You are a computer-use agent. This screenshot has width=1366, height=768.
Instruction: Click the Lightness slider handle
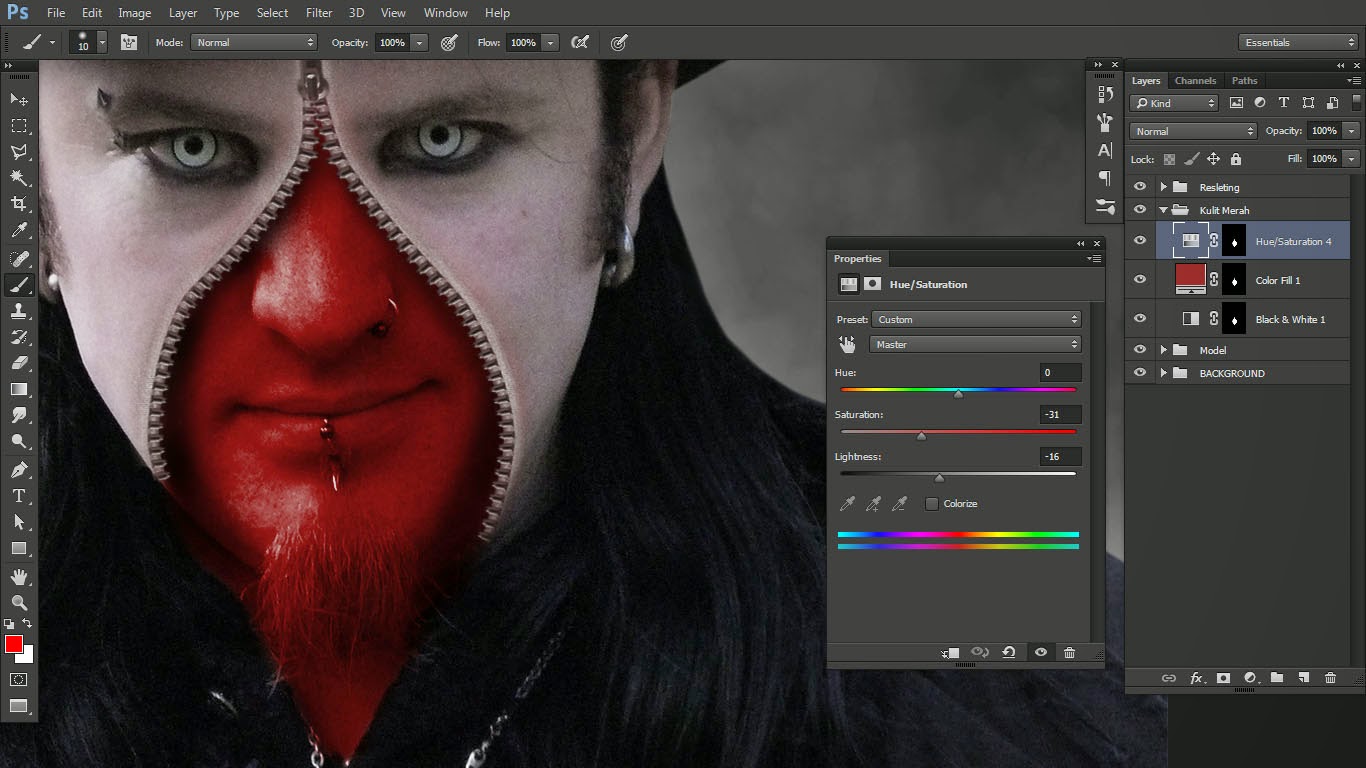tap(939, 478)
